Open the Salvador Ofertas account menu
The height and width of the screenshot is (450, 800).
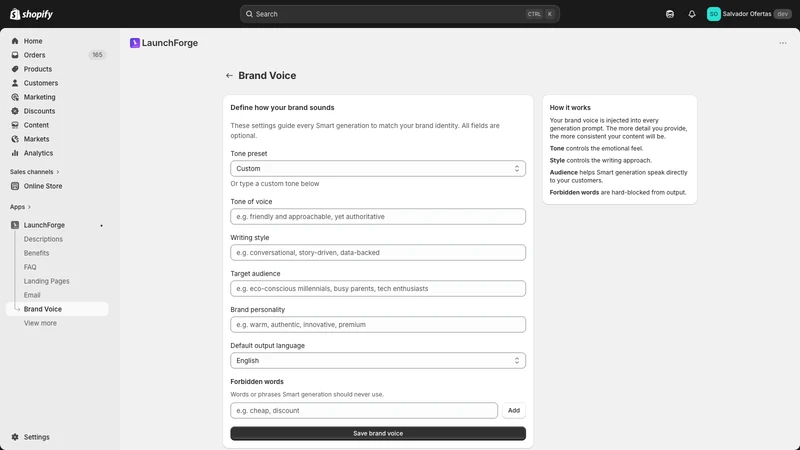click(749, 14)
